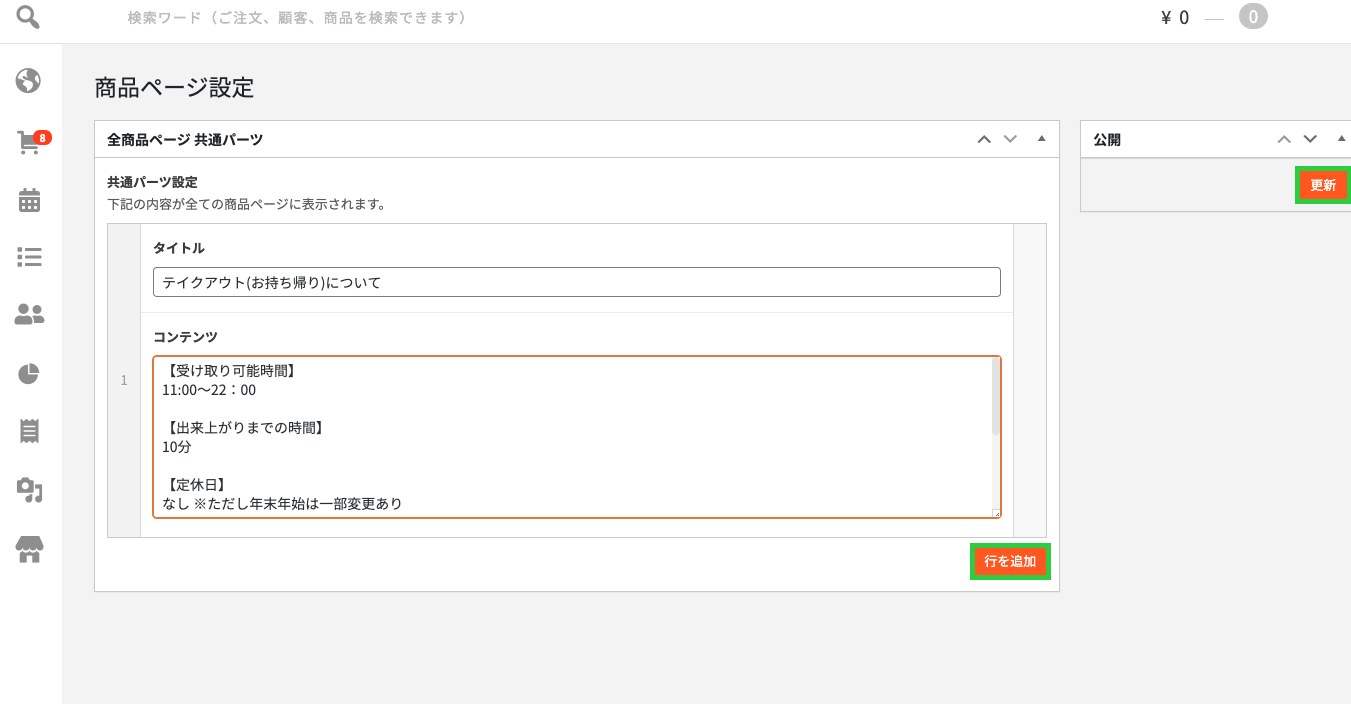This screenshot has height=704, width=1351.
Task: Click the search magnifier icon
Action: (29, 18)
